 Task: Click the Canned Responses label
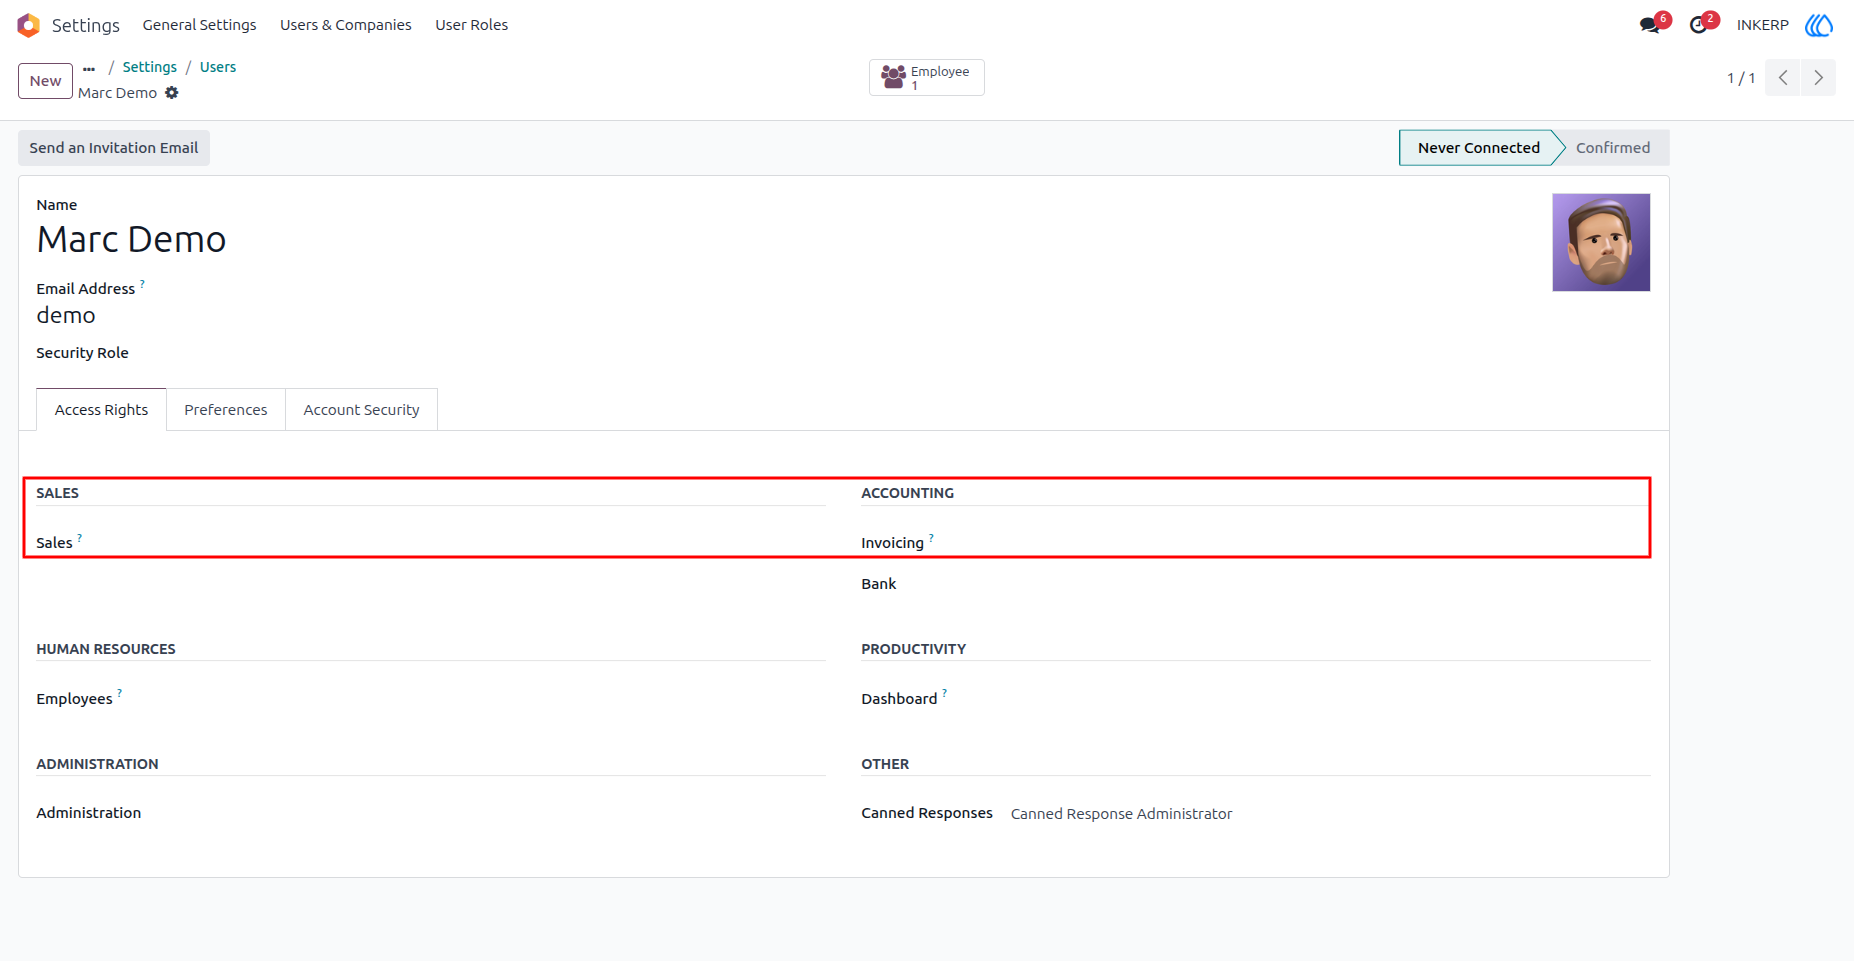(927, 813)
